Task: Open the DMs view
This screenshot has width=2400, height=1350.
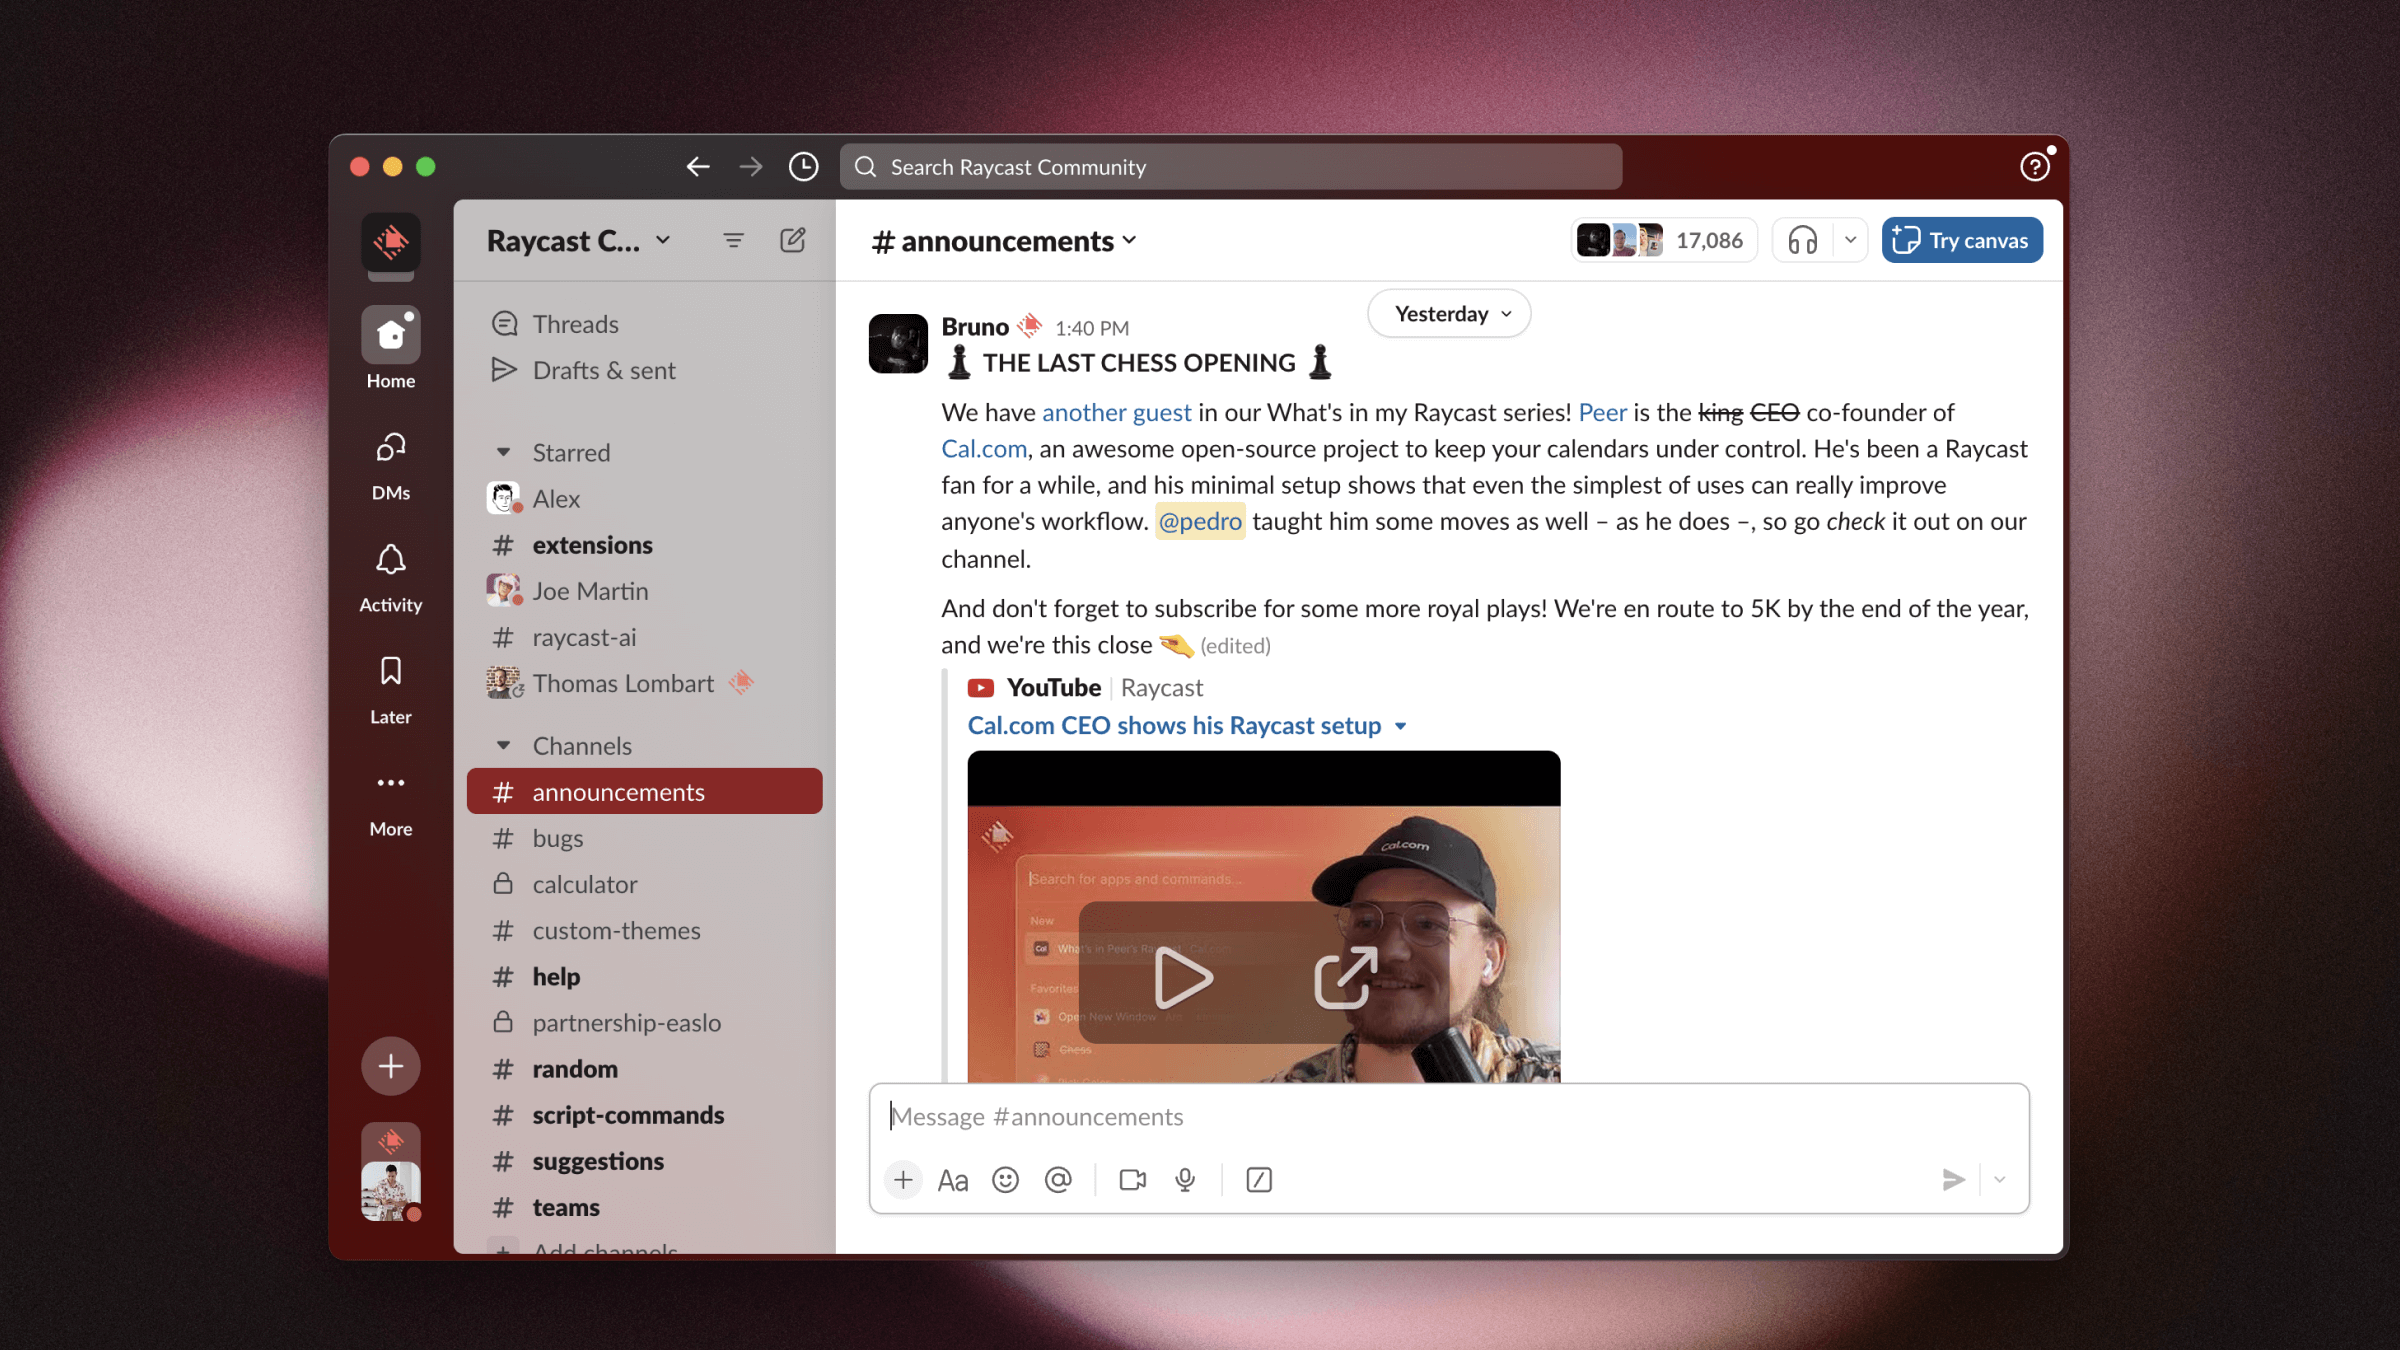Action: click(391, 465)
